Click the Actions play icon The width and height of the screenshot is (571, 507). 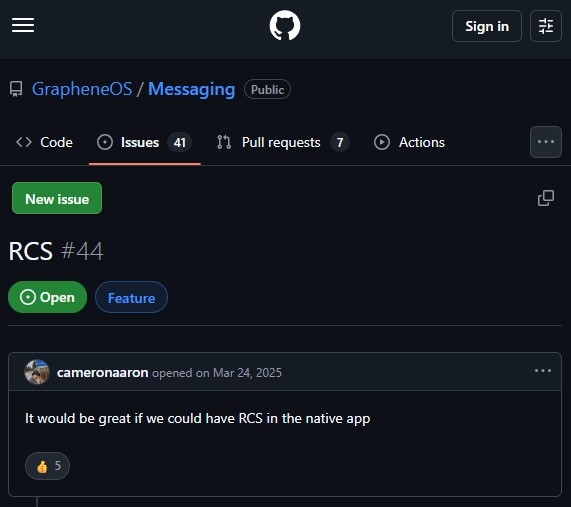tap(382, 142)
